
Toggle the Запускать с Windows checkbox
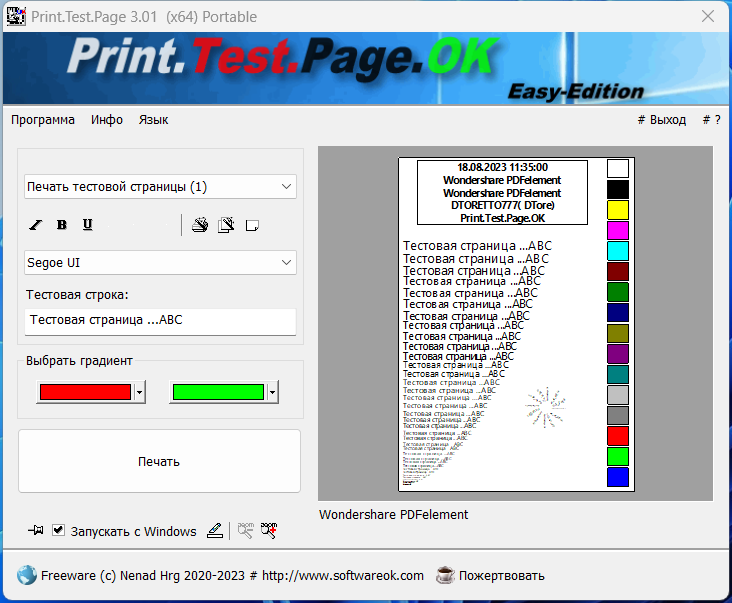(58, 530)
